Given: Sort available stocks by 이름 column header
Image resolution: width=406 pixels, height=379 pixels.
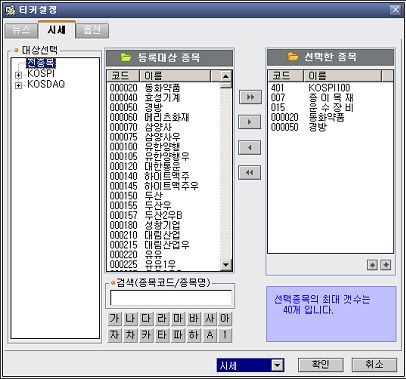Looking at the screenshot, I should [175, 76].
